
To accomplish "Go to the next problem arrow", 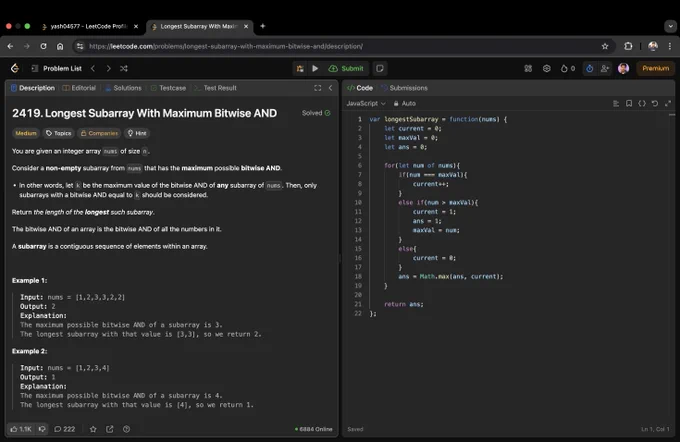I will click(108, 69).
